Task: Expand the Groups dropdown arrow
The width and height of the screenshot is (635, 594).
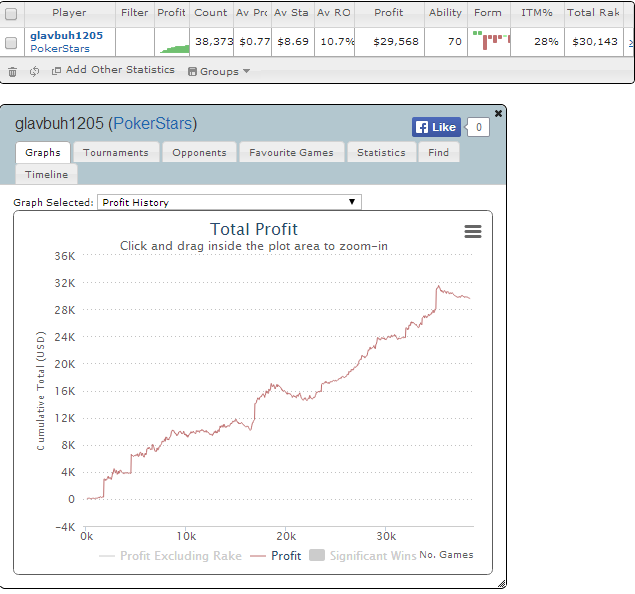Action: pyautogui.click(x=246, y=71)
